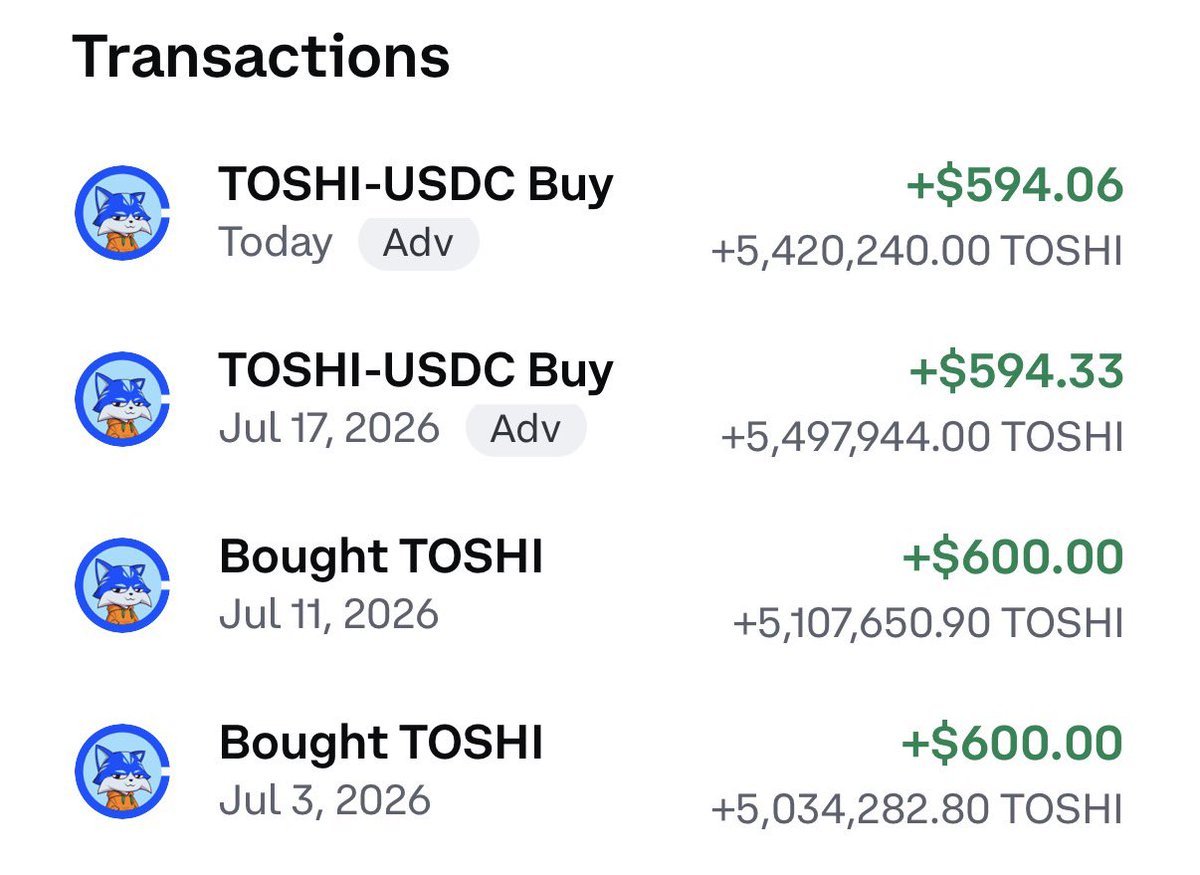Screen dimensions: 1200x875
Task: Select the TOSHI icon beside Jul 11 purchase
Action: (x=122, y=586)
